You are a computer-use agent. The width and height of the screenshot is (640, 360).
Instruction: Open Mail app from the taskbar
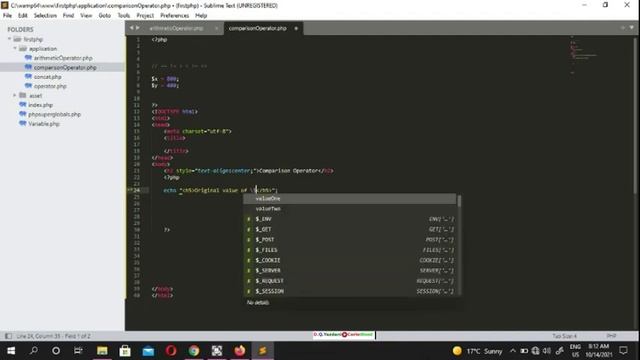[148, 351]
